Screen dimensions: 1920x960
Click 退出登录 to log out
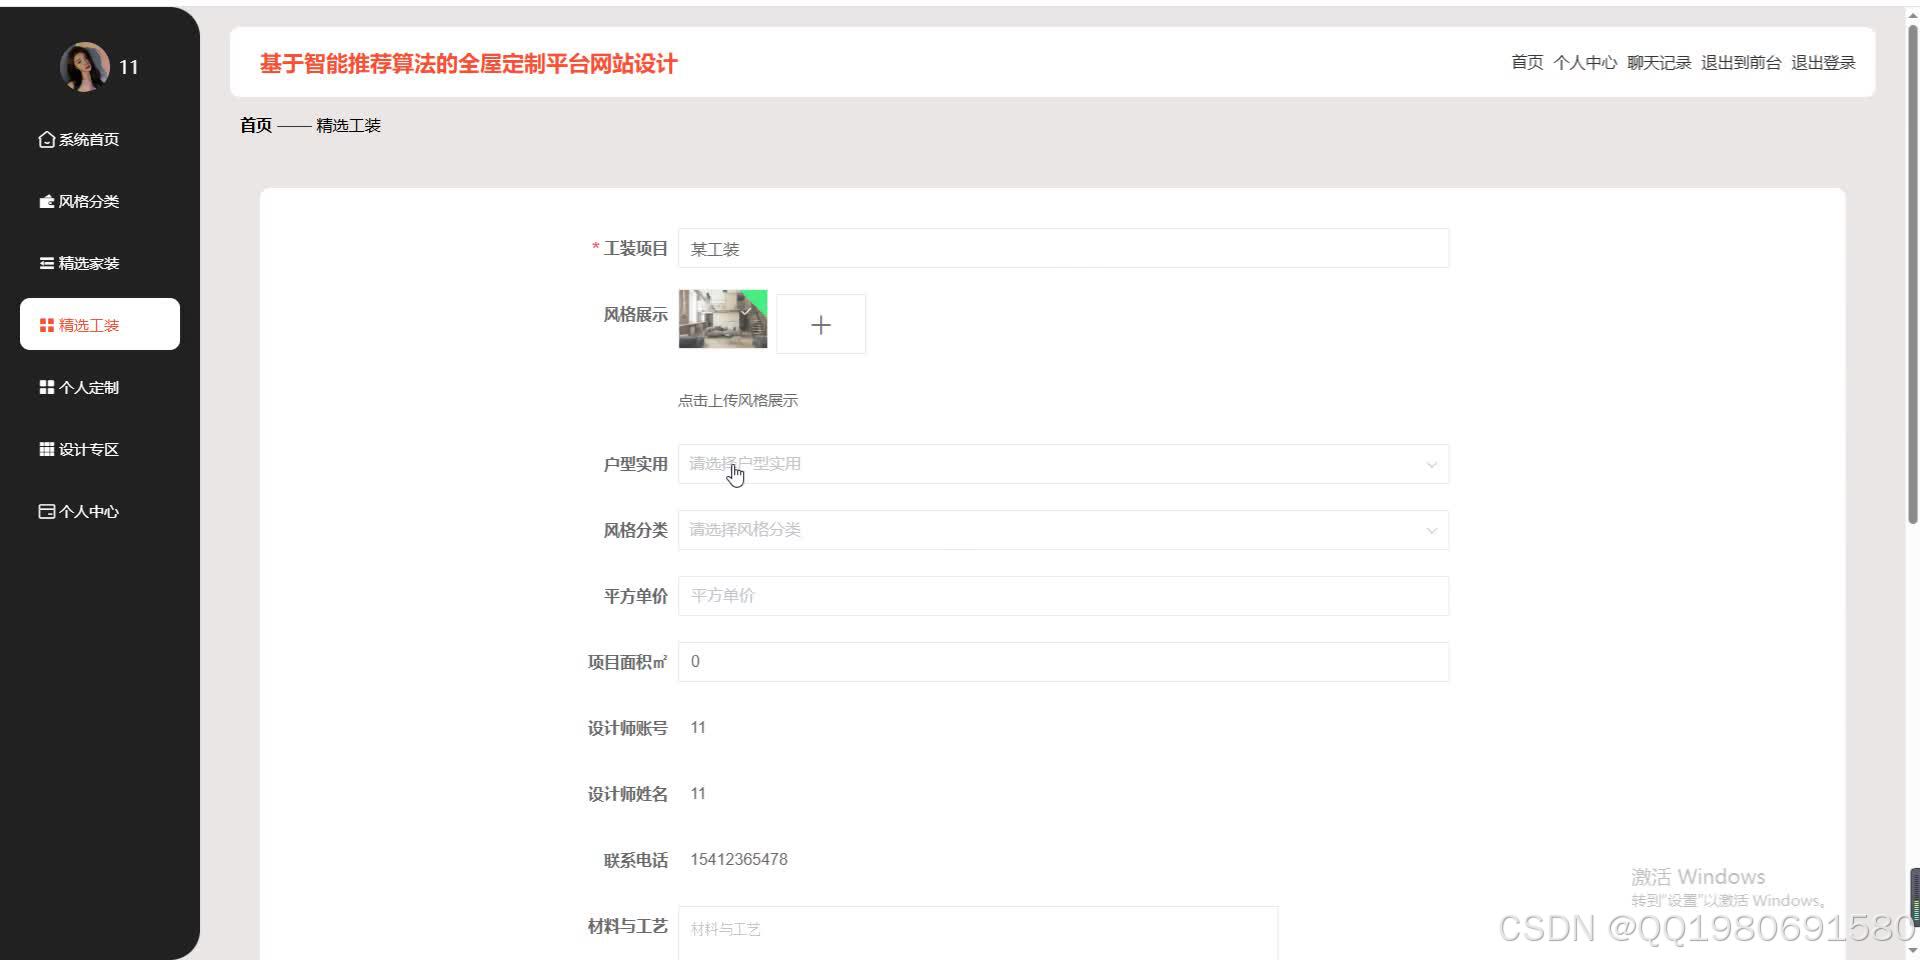1823,62
